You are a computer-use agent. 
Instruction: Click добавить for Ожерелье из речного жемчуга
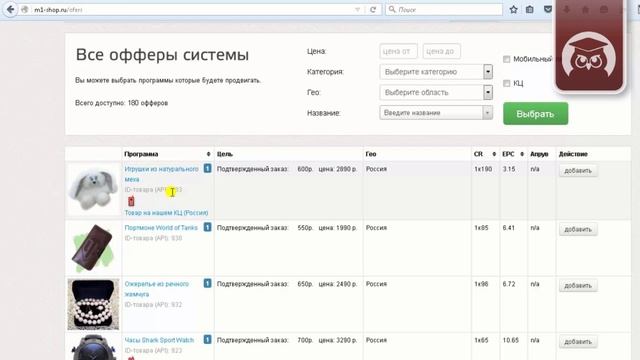[578, 285]
